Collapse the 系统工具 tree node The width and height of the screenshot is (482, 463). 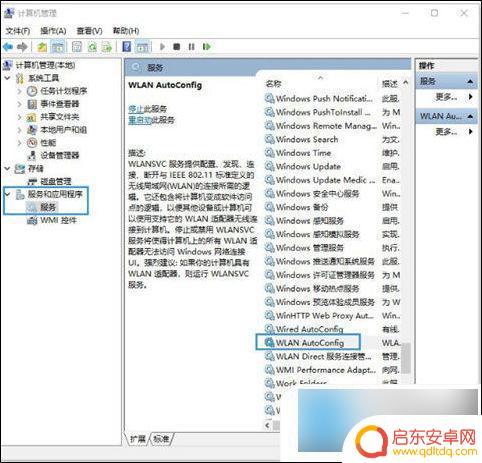click(8, 78)
